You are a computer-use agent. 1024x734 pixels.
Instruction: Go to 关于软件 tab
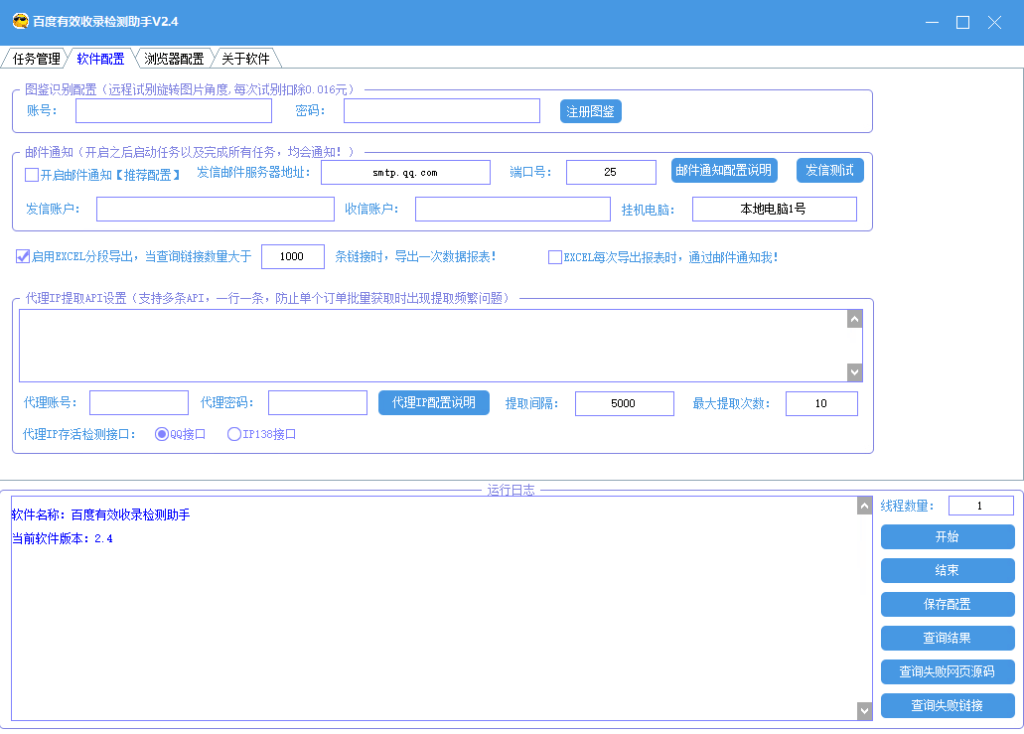tap(245, 59)
